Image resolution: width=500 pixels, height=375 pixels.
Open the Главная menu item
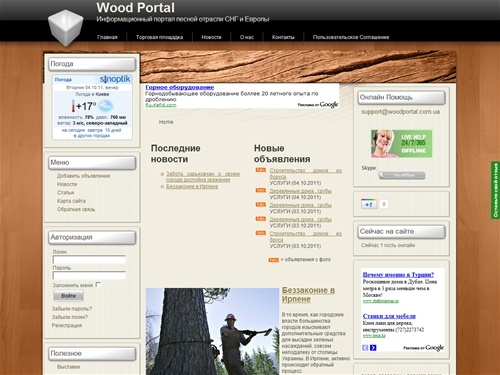(x=107, y=37)
